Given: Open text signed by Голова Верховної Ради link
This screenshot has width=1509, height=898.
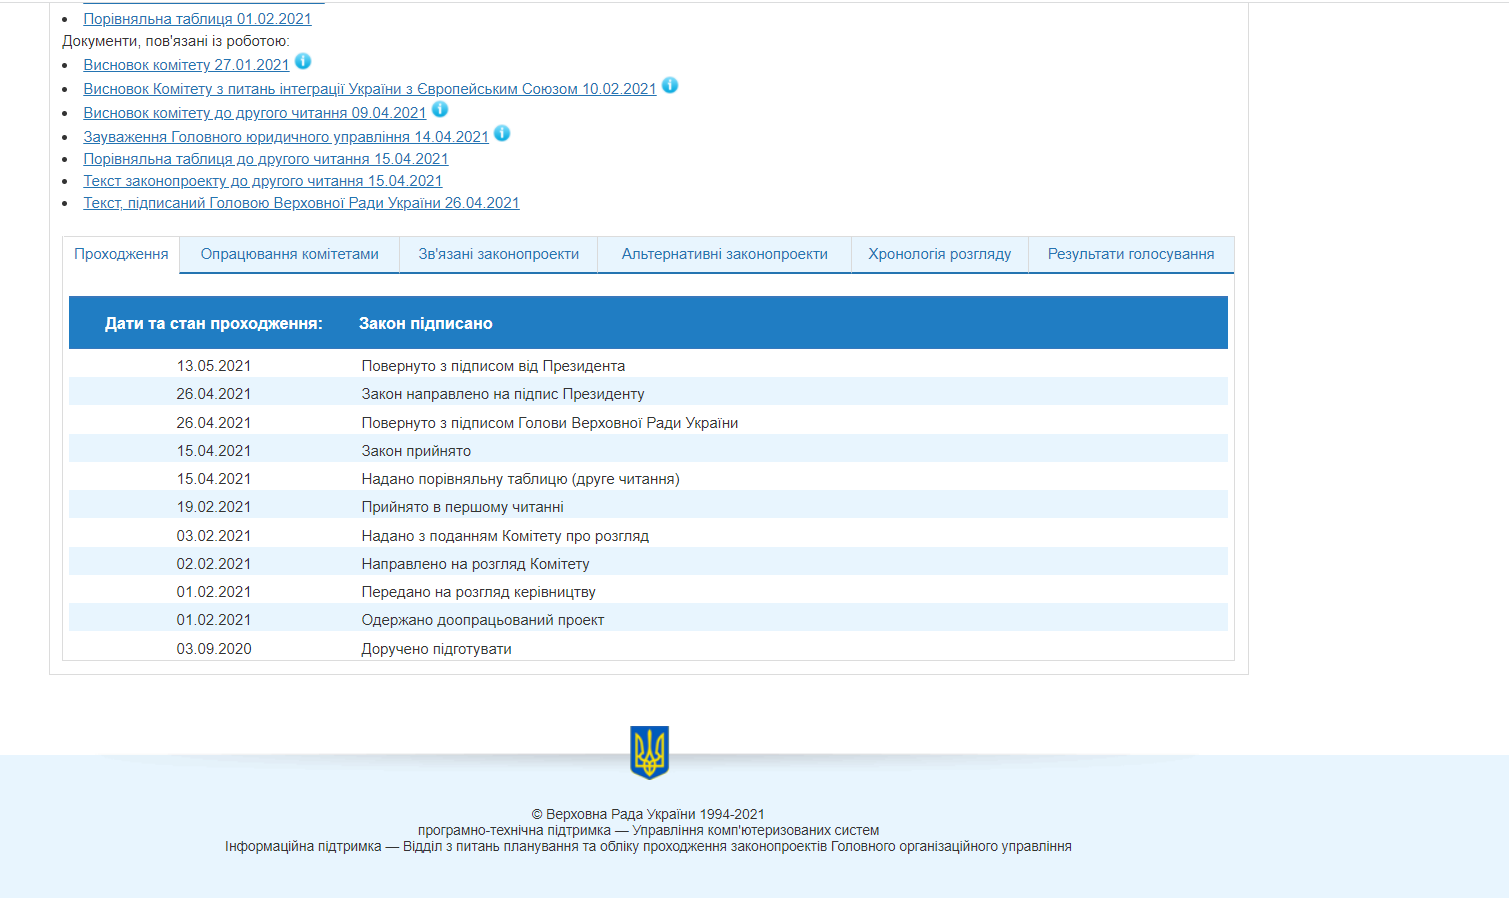Looking at the screenshot, I should point(301,203).
